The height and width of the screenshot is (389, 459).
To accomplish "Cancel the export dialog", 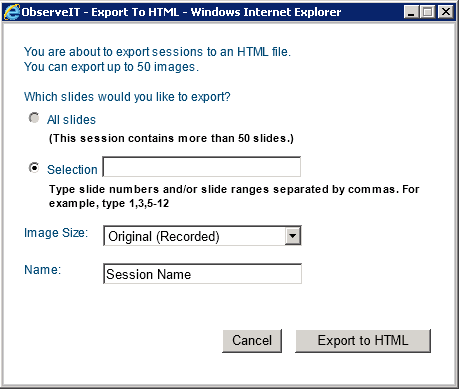I will [x=252, y=341].
